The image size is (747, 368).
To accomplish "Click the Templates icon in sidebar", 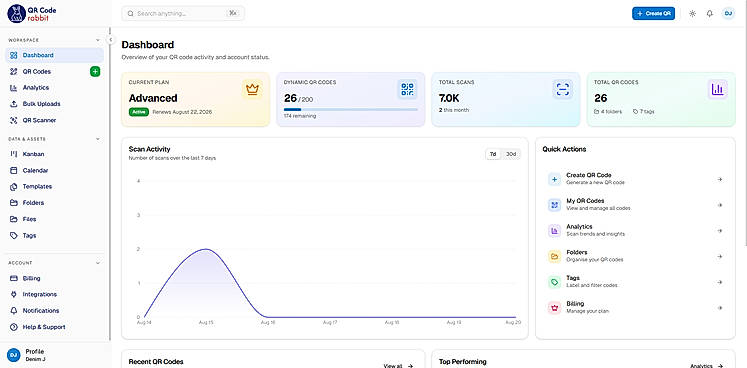I will coord(13,186).
